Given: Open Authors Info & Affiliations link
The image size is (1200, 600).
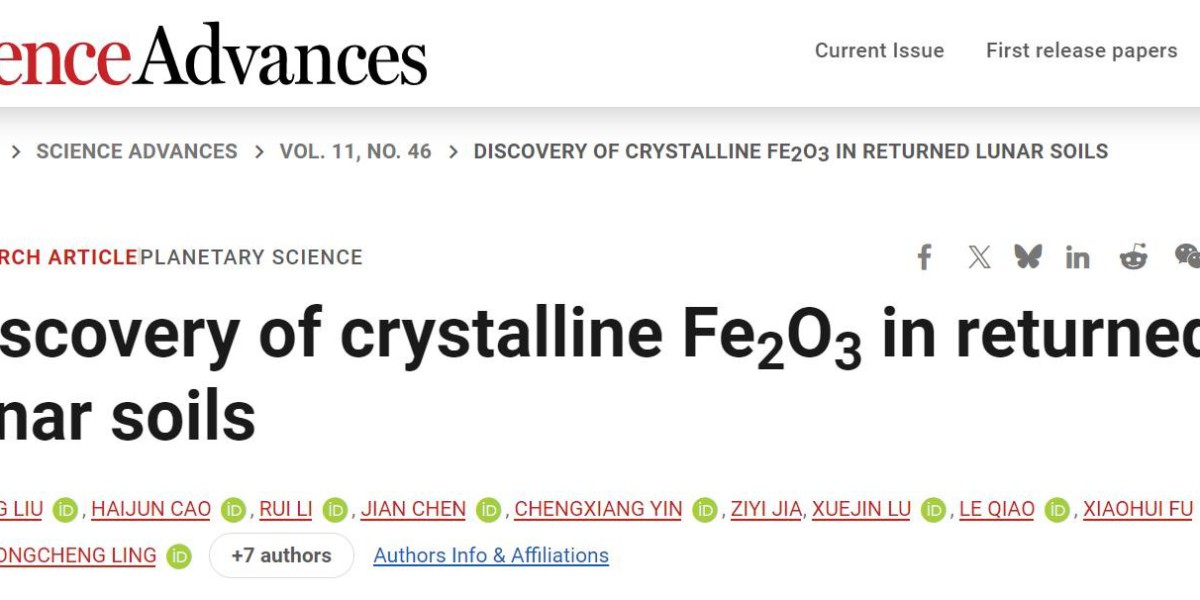Looking at the screenshot, I should pos(491,555).
